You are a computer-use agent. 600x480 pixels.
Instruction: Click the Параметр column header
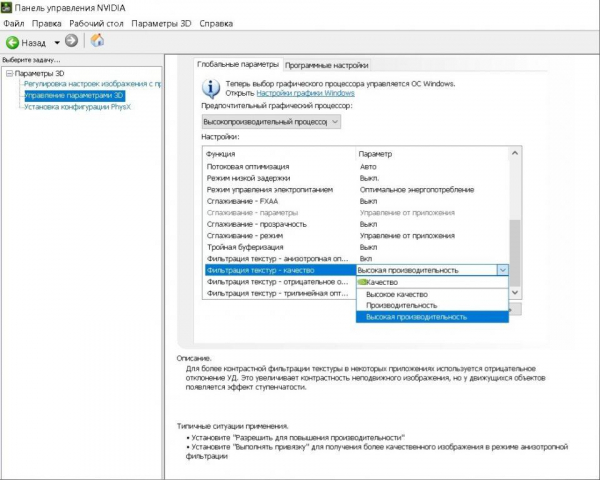432,154
